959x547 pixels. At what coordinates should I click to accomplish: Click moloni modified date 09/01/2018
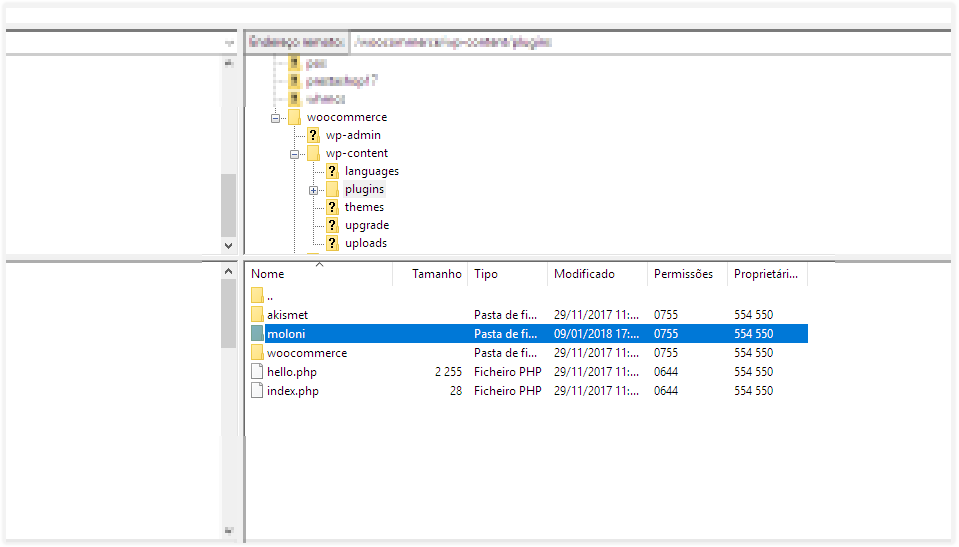[596, 333]
